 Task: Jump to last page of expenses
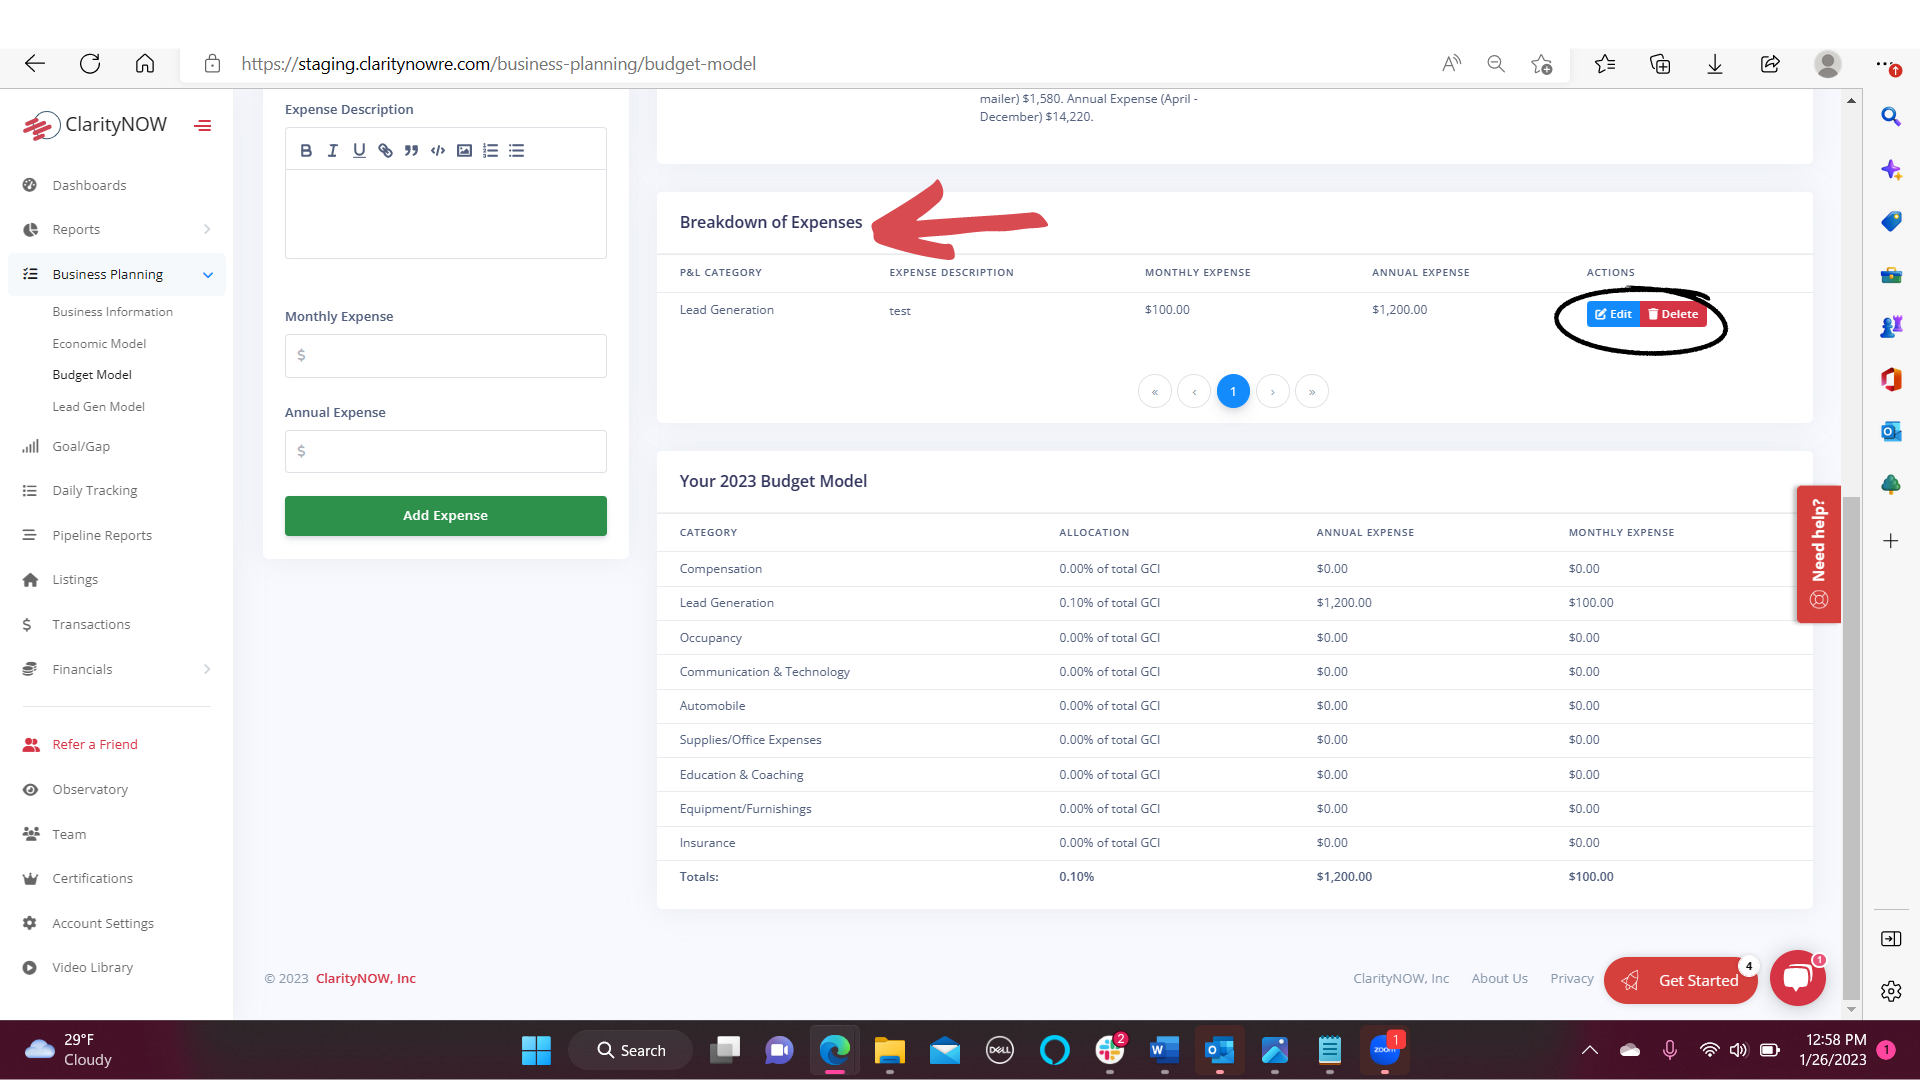(x=1312, y=392)
